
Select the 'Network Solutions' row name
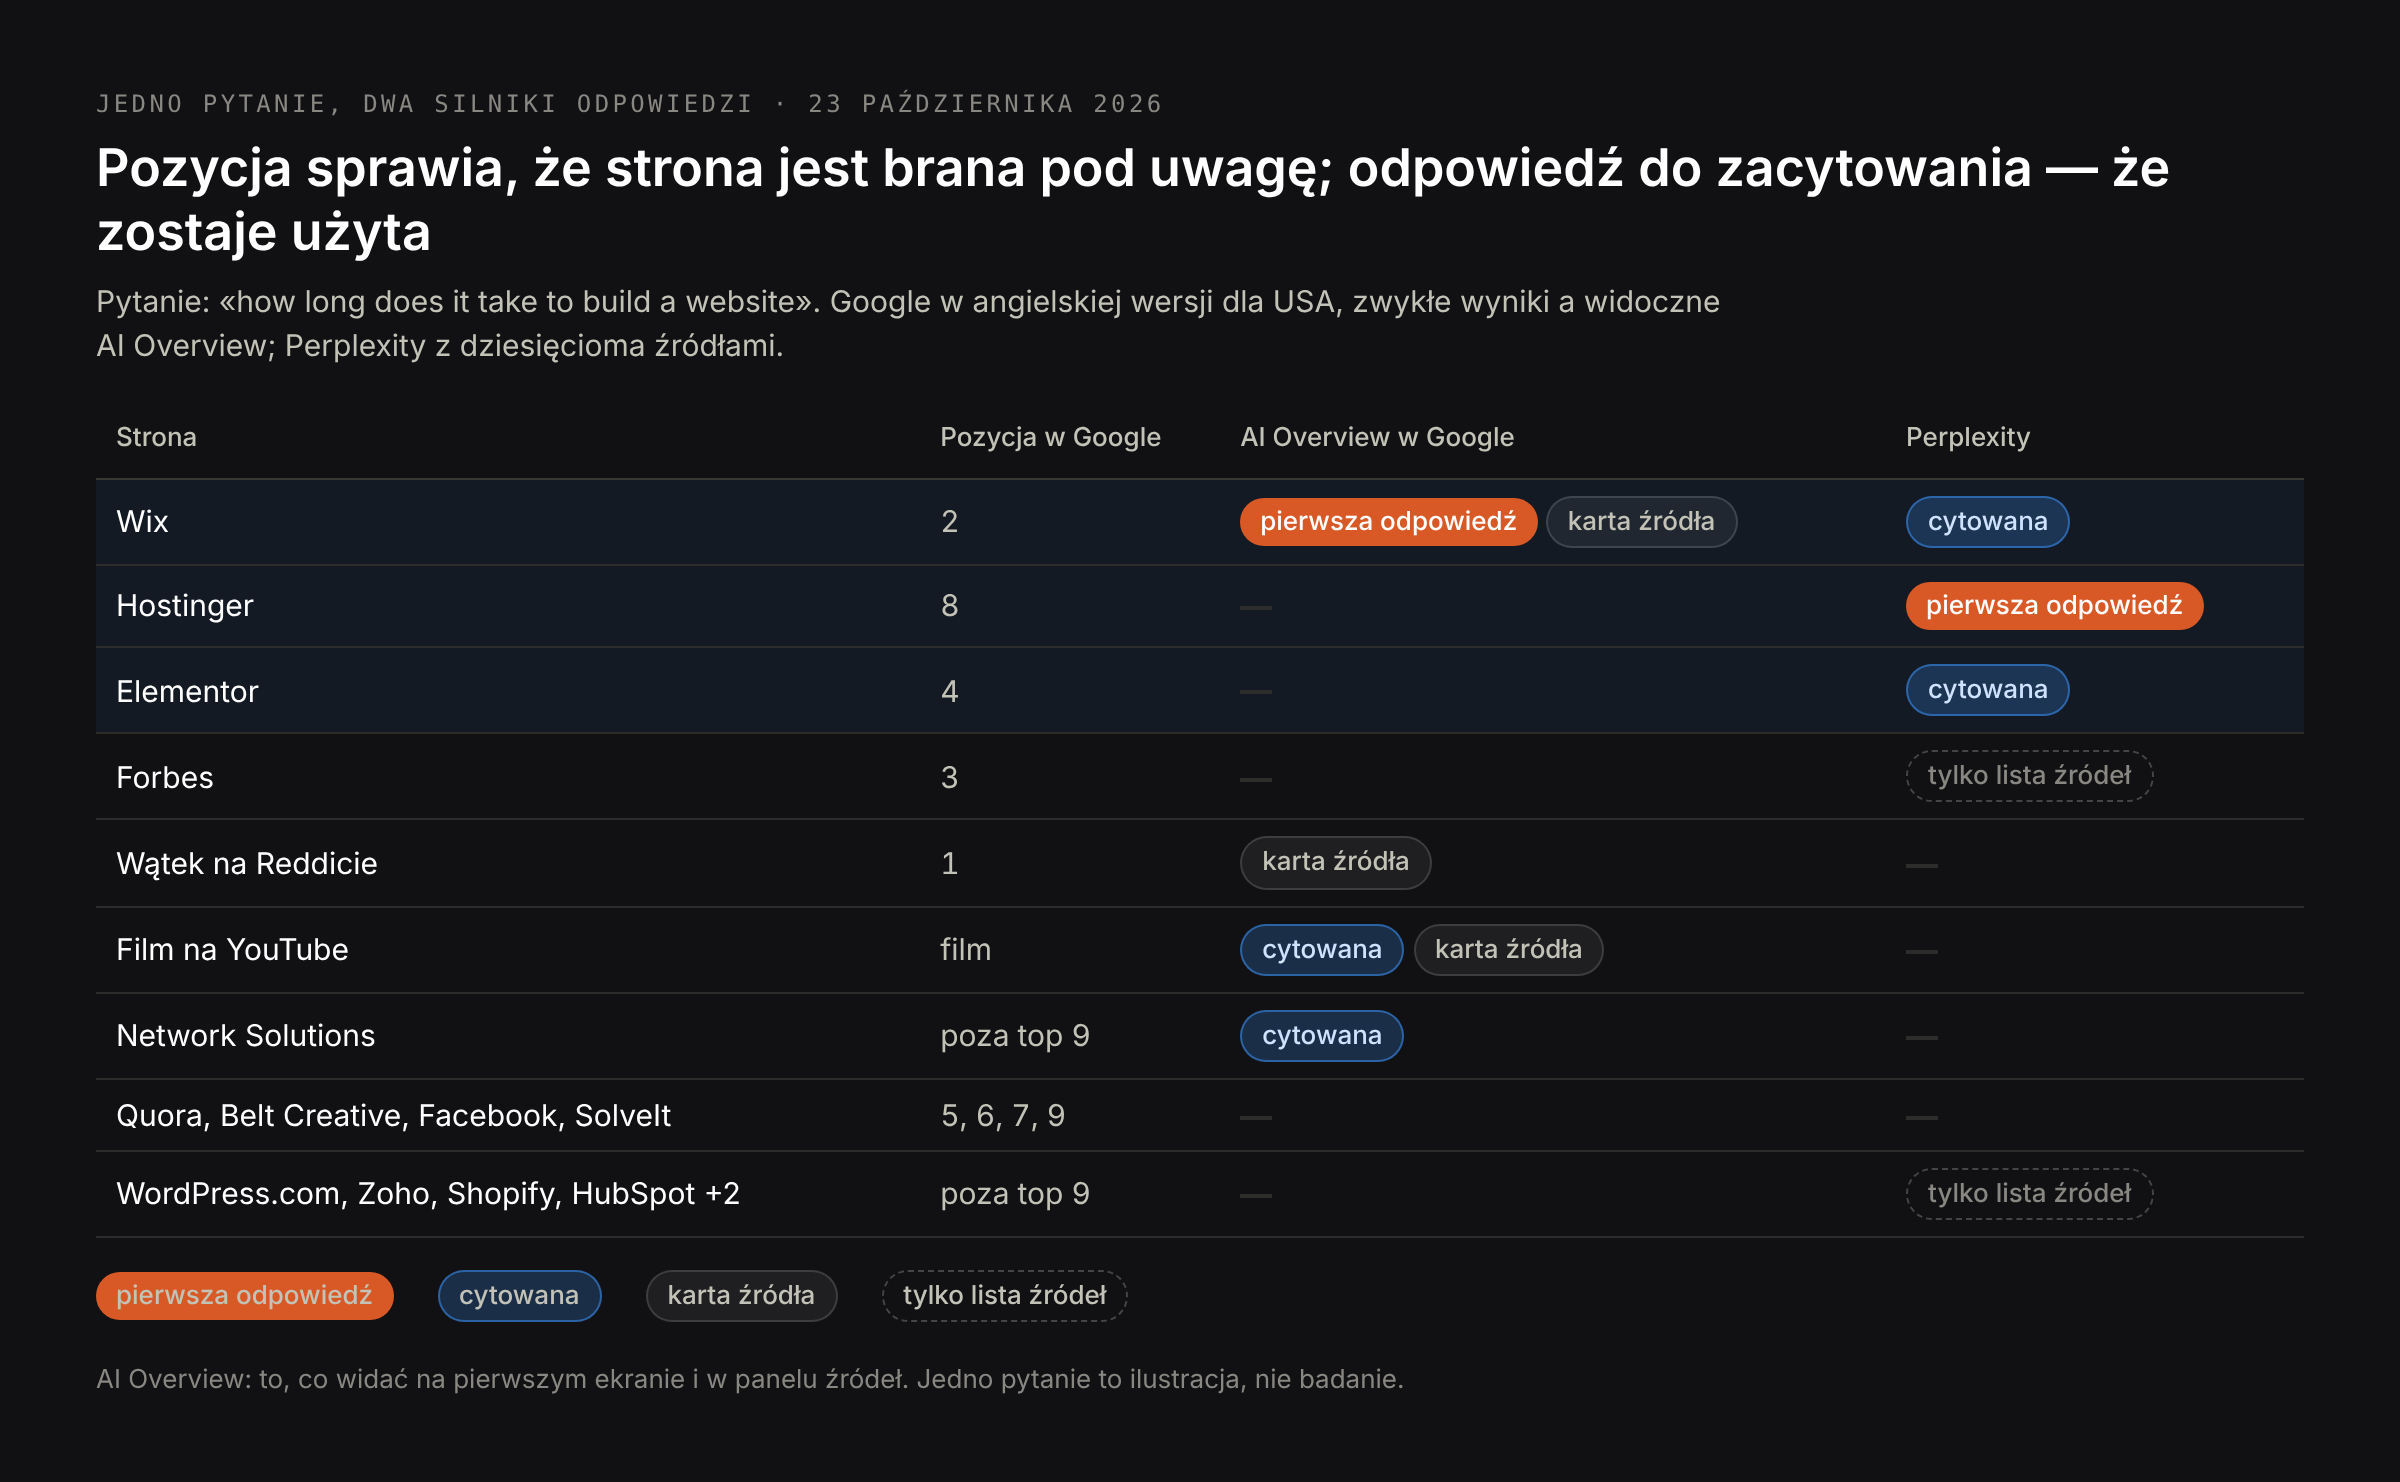[246, 1035]
